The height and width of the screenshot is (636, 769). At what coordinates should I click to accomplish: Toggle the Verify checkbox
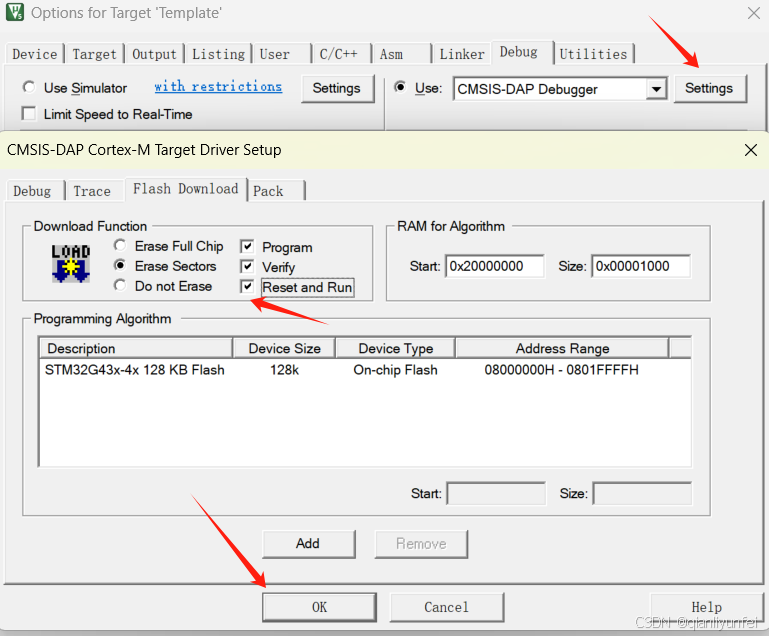click(x=247, y=266)
